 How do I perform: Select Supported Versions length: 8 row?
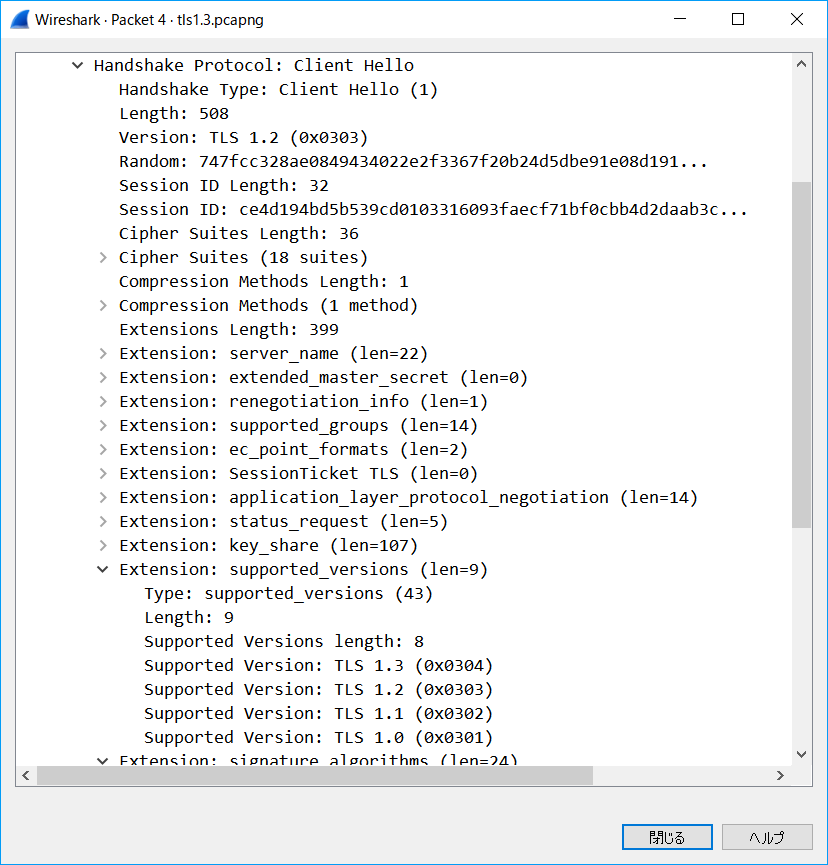[284, 642]
